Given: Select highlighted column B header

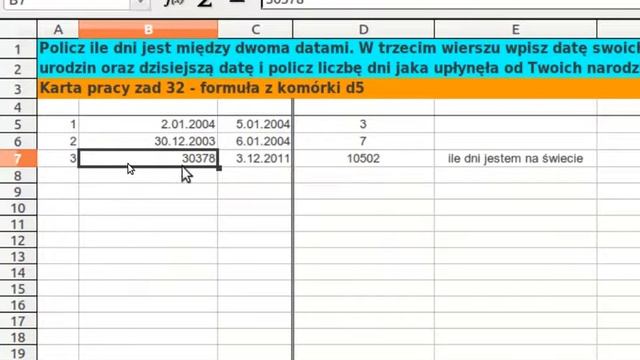Looking at the screenshot, I should (x=148, y=29).
